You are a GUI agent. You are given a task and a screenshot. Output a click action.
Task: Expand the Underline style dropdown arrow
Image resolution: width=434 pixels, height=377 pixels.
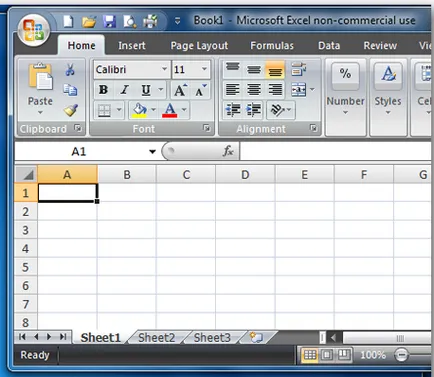point(161,89)
